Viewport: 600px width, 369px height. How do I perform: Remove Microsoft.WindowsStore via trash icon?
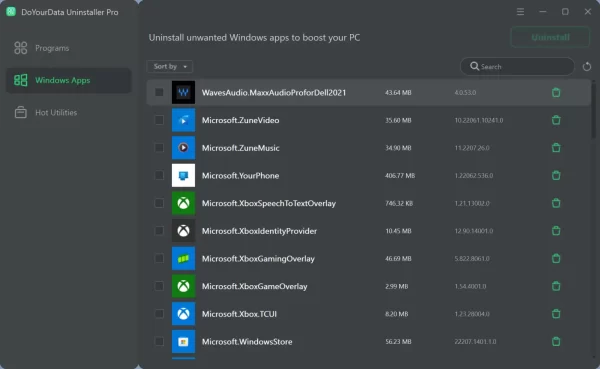pyautogui.click(x=556, y=341)
